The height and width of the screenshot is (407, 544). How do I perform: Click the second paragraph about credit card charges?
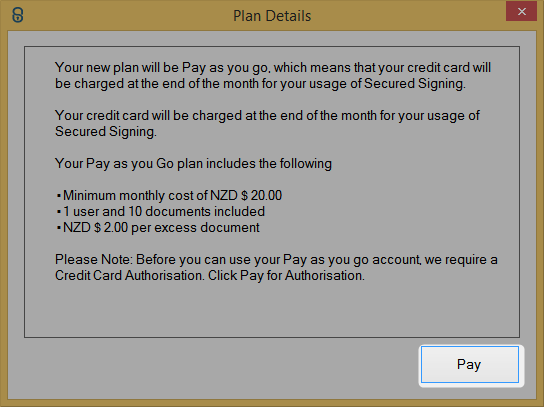coord(267,123)
